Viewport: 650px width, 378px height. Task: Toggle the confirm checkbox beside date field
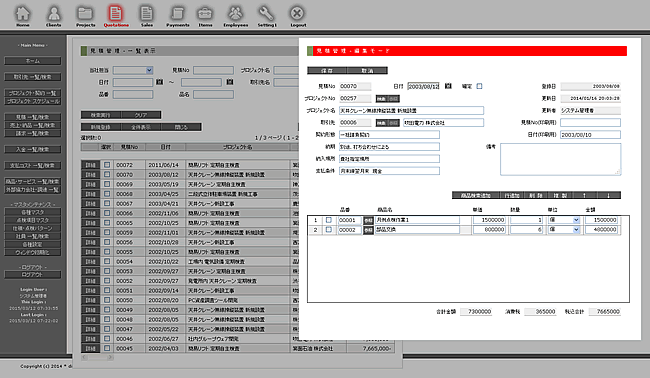(479, 86)
